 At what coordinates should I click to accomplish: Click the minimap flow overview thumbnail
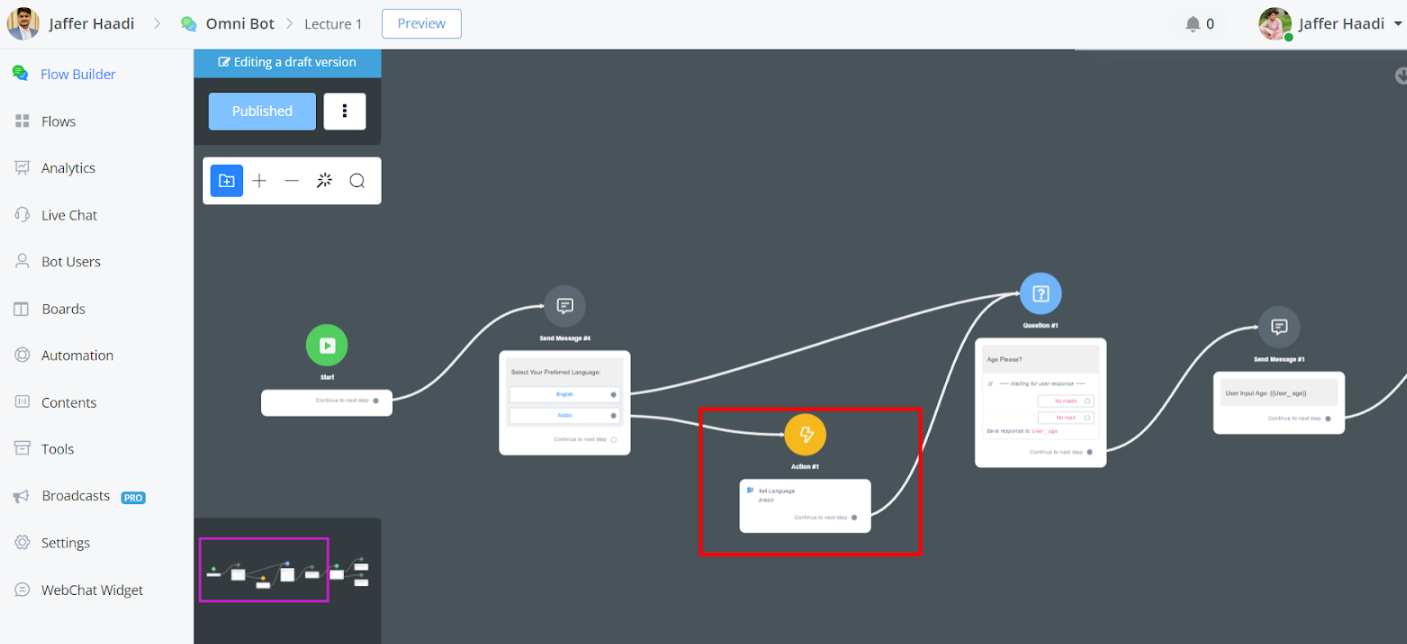264,570
